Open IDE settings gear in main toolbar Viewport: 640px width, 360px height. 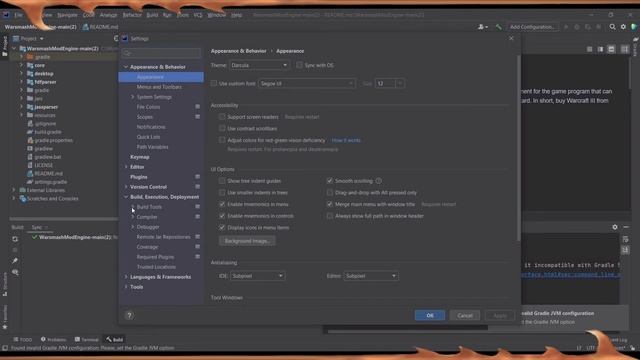(x=623, y=27)
